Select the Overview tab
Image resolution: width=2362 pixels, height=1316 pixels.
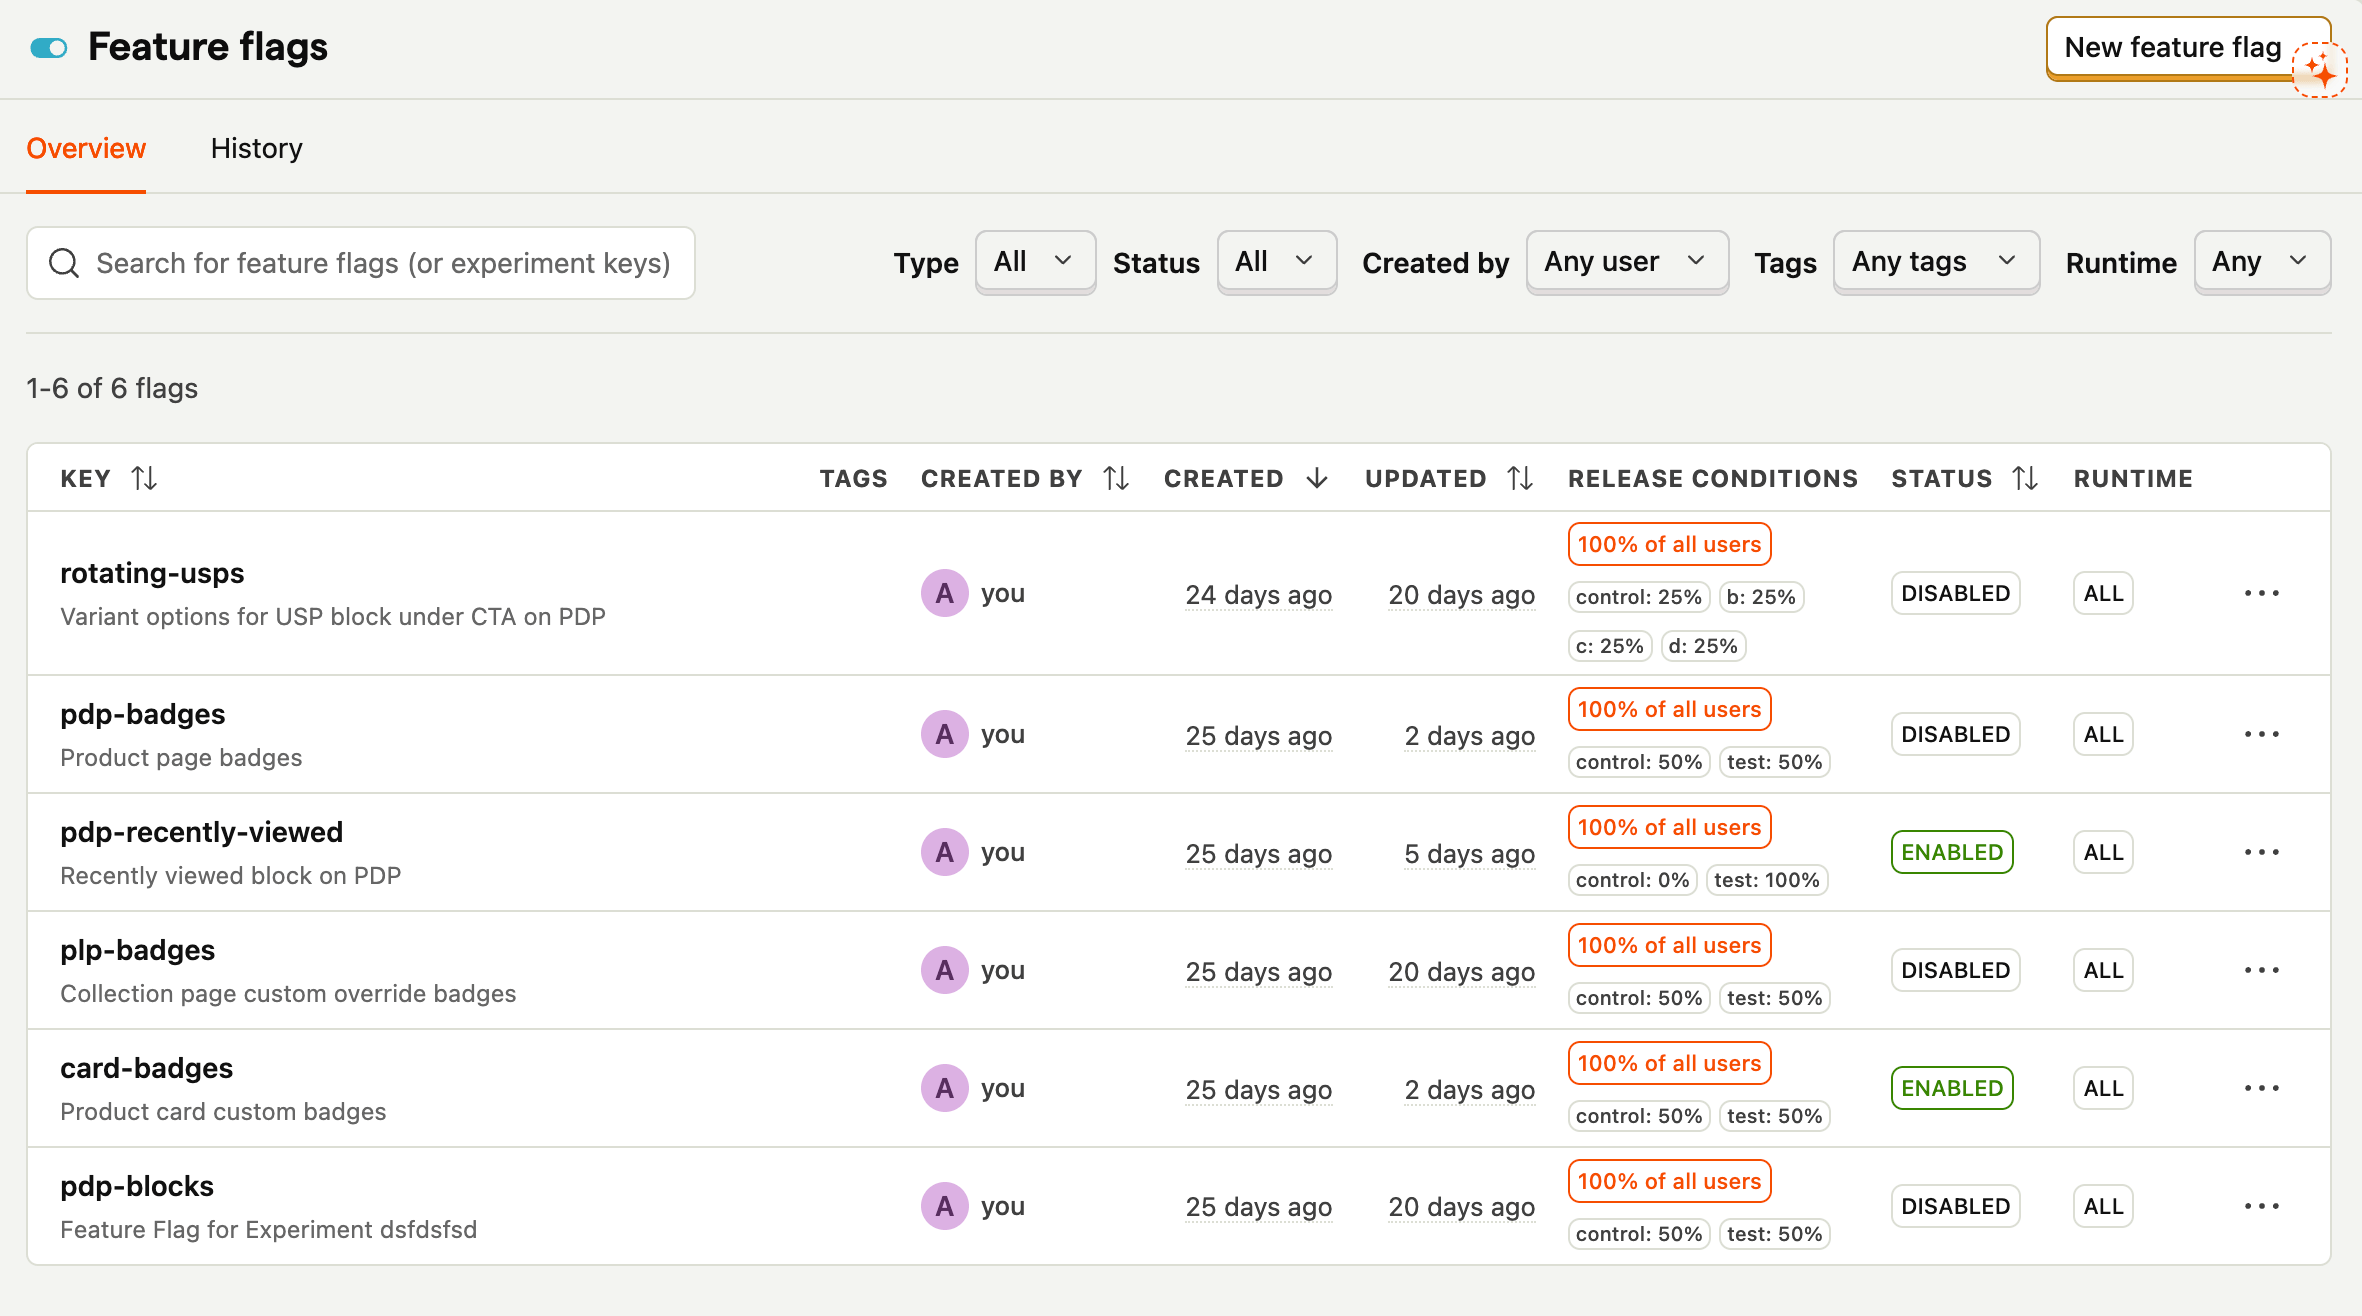pos(86,148)
